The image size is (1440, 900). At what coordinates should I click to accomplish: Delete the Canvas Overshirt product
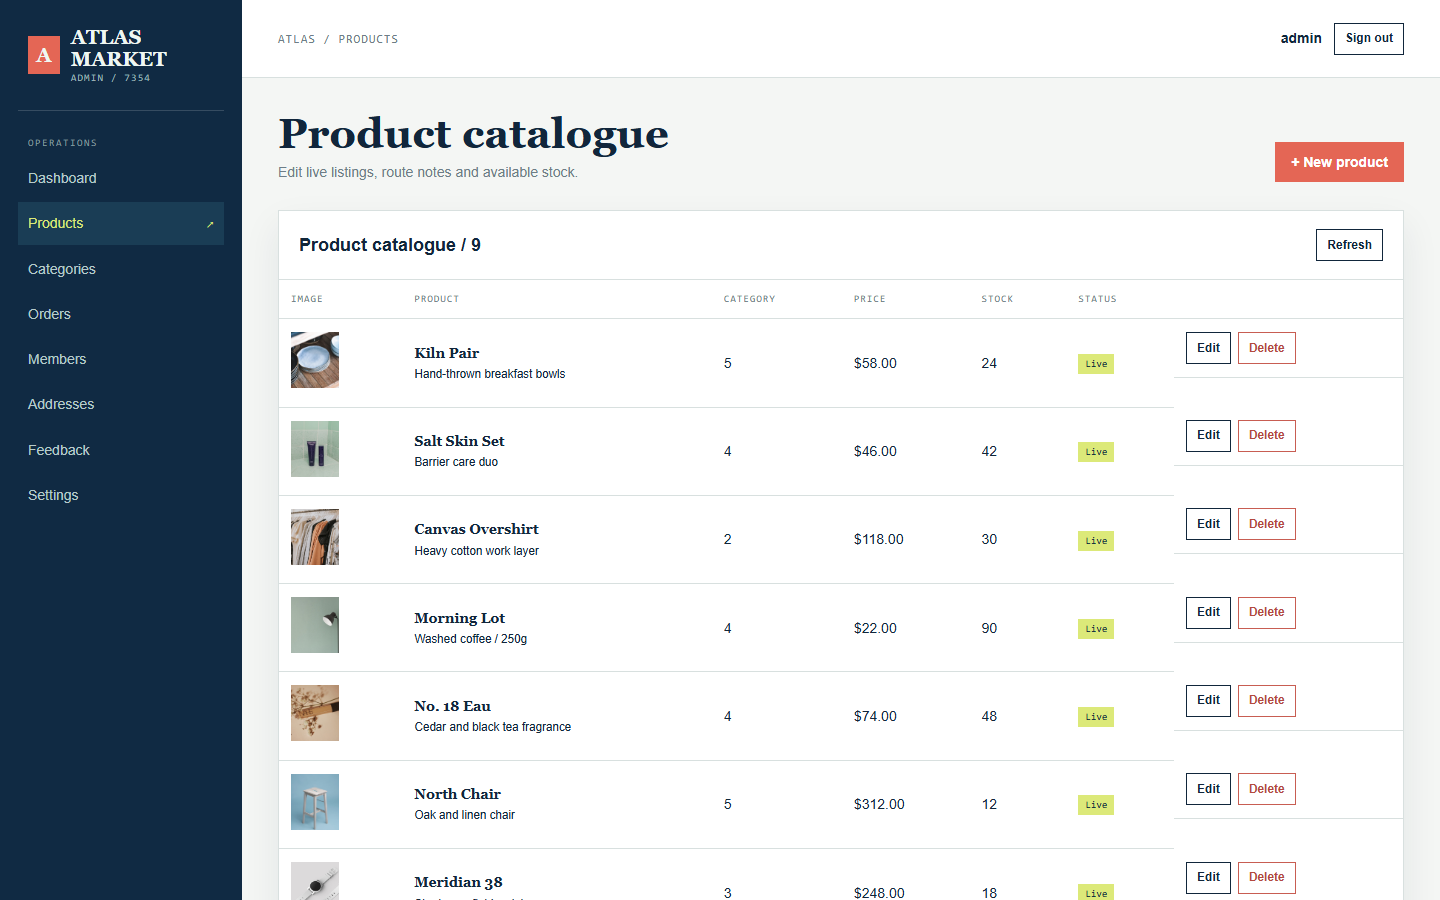(1266, 524)
